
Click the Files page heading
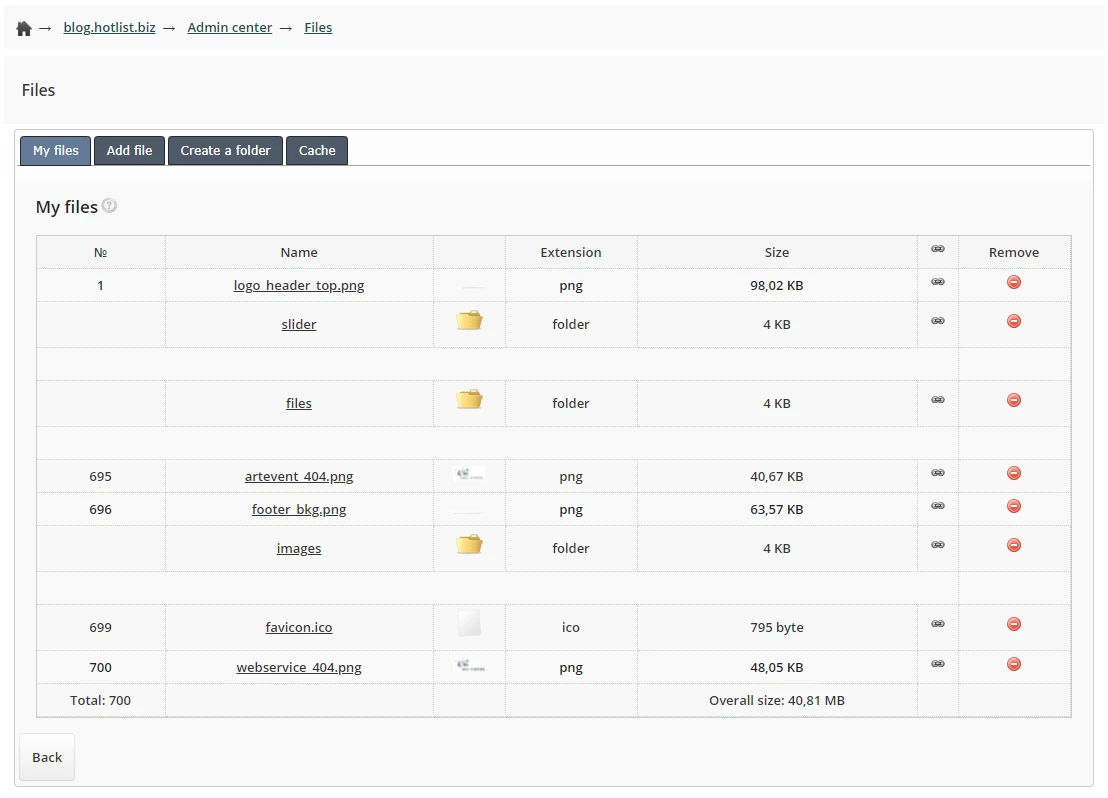pyautogui.click(x=38, y=90)
